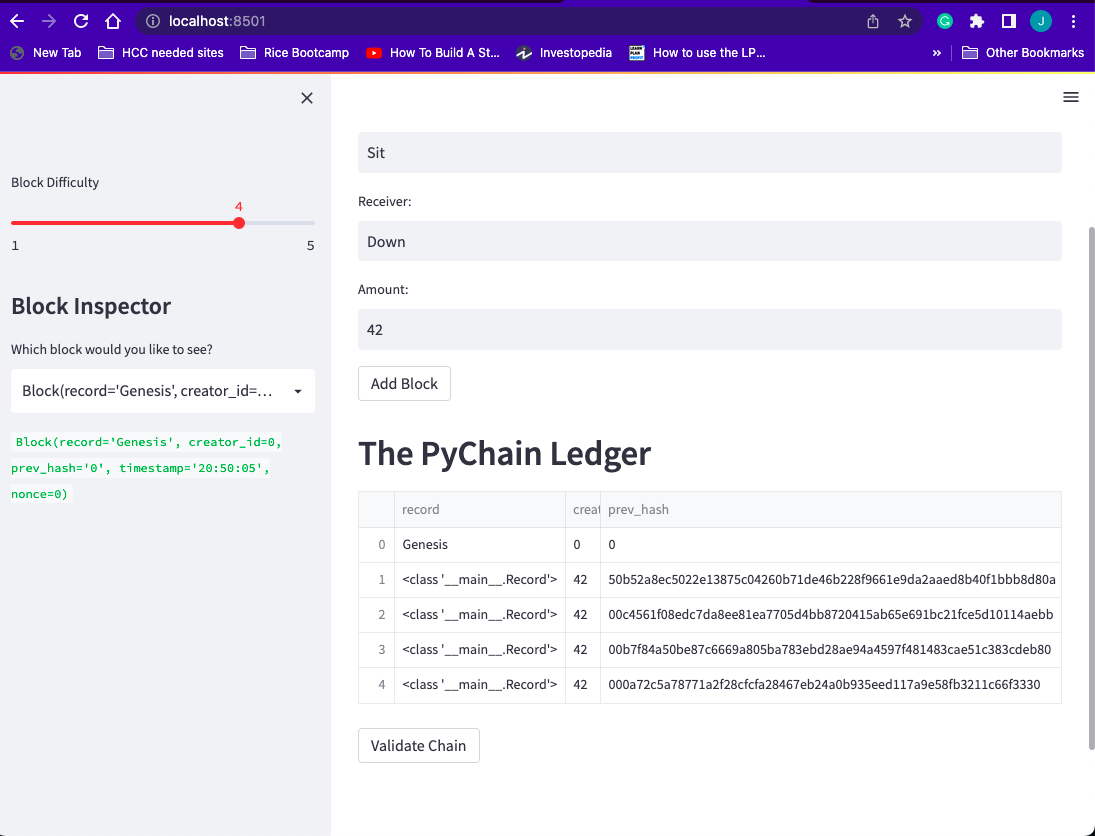Open New Tab bookmark
Image resolution: width=1095 pixels, height=836 pixels.
(x=46, y=52)
